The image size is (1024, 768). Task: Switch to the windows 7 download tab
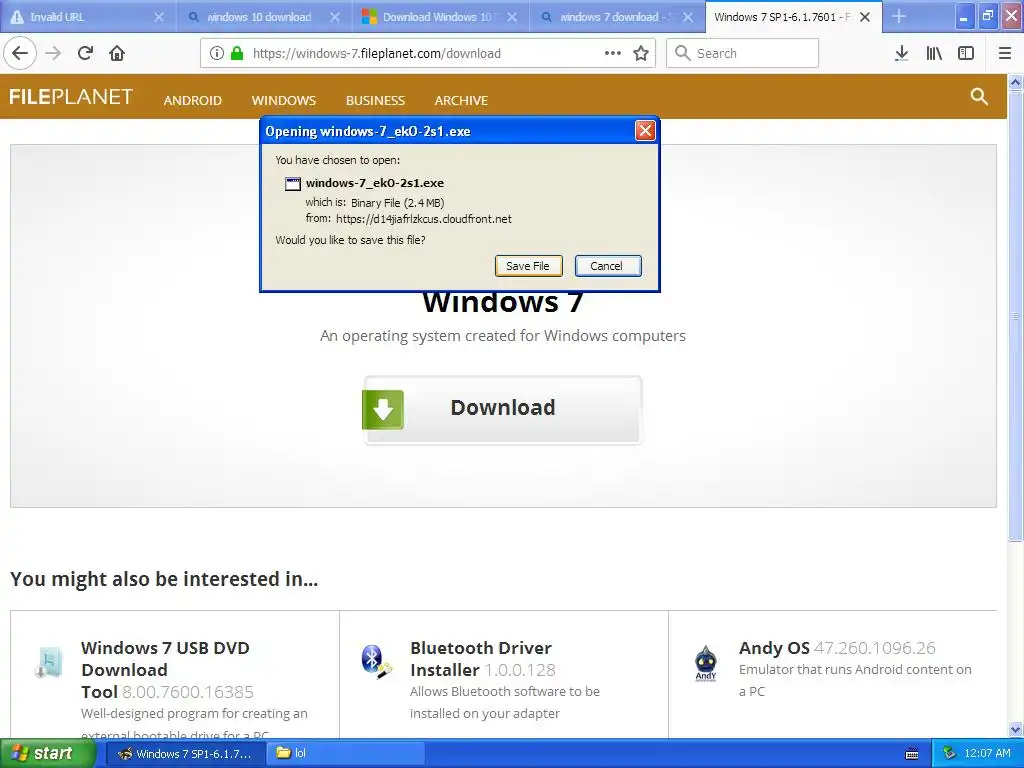click(x=617, y=17)
